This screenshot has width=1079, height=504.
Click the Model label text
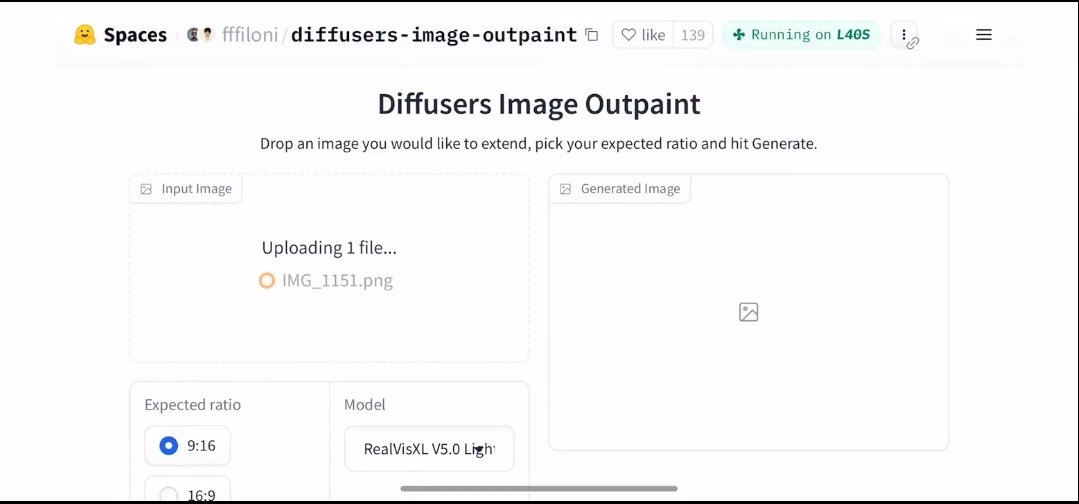point(365,405)
